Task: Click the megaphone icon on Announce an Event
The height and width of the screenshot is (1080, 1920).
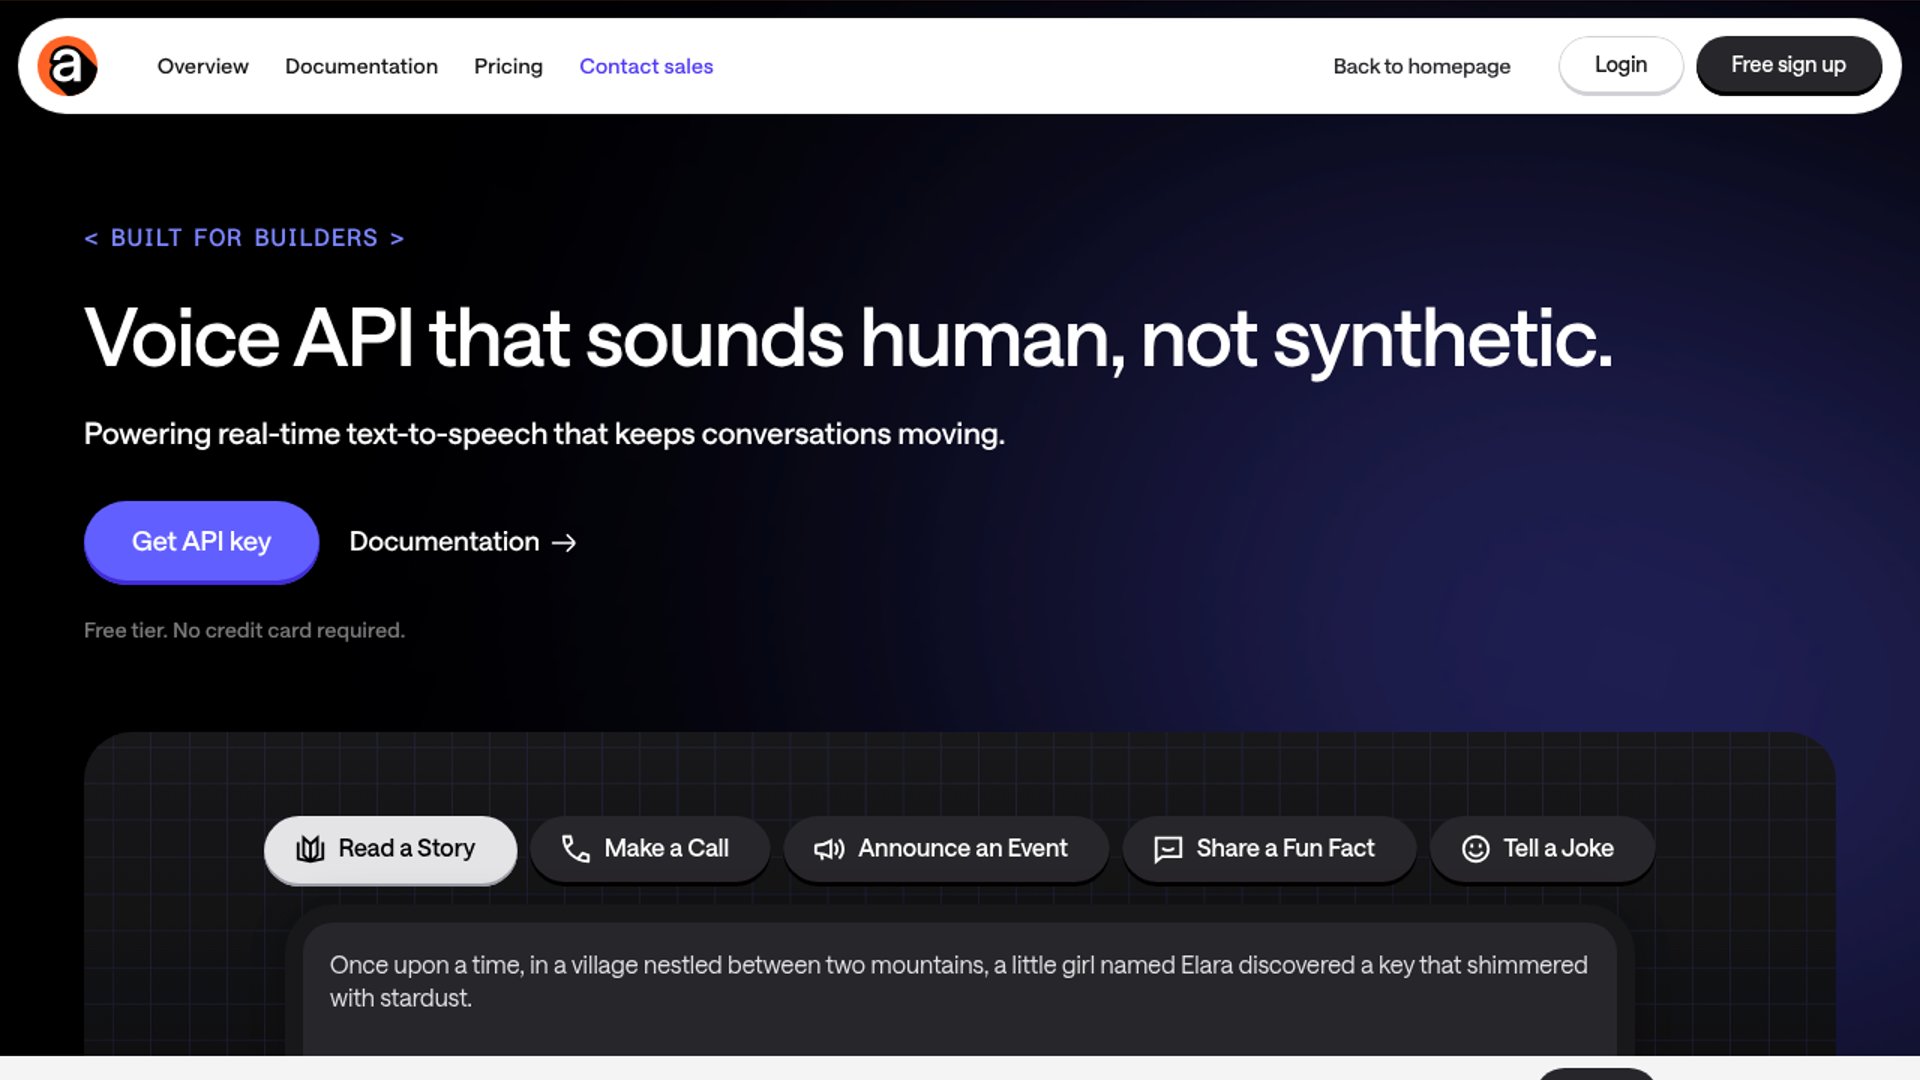Action: point(829,849)
